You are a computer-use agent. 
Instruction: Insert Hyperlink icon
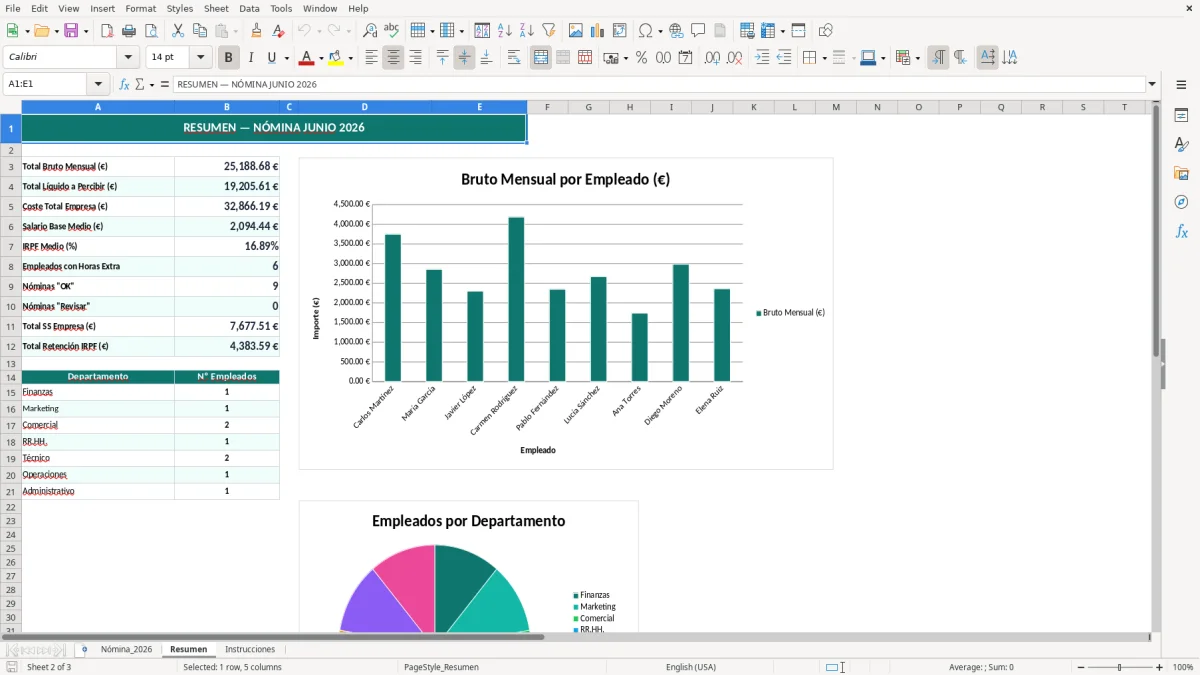coord(677,31)
